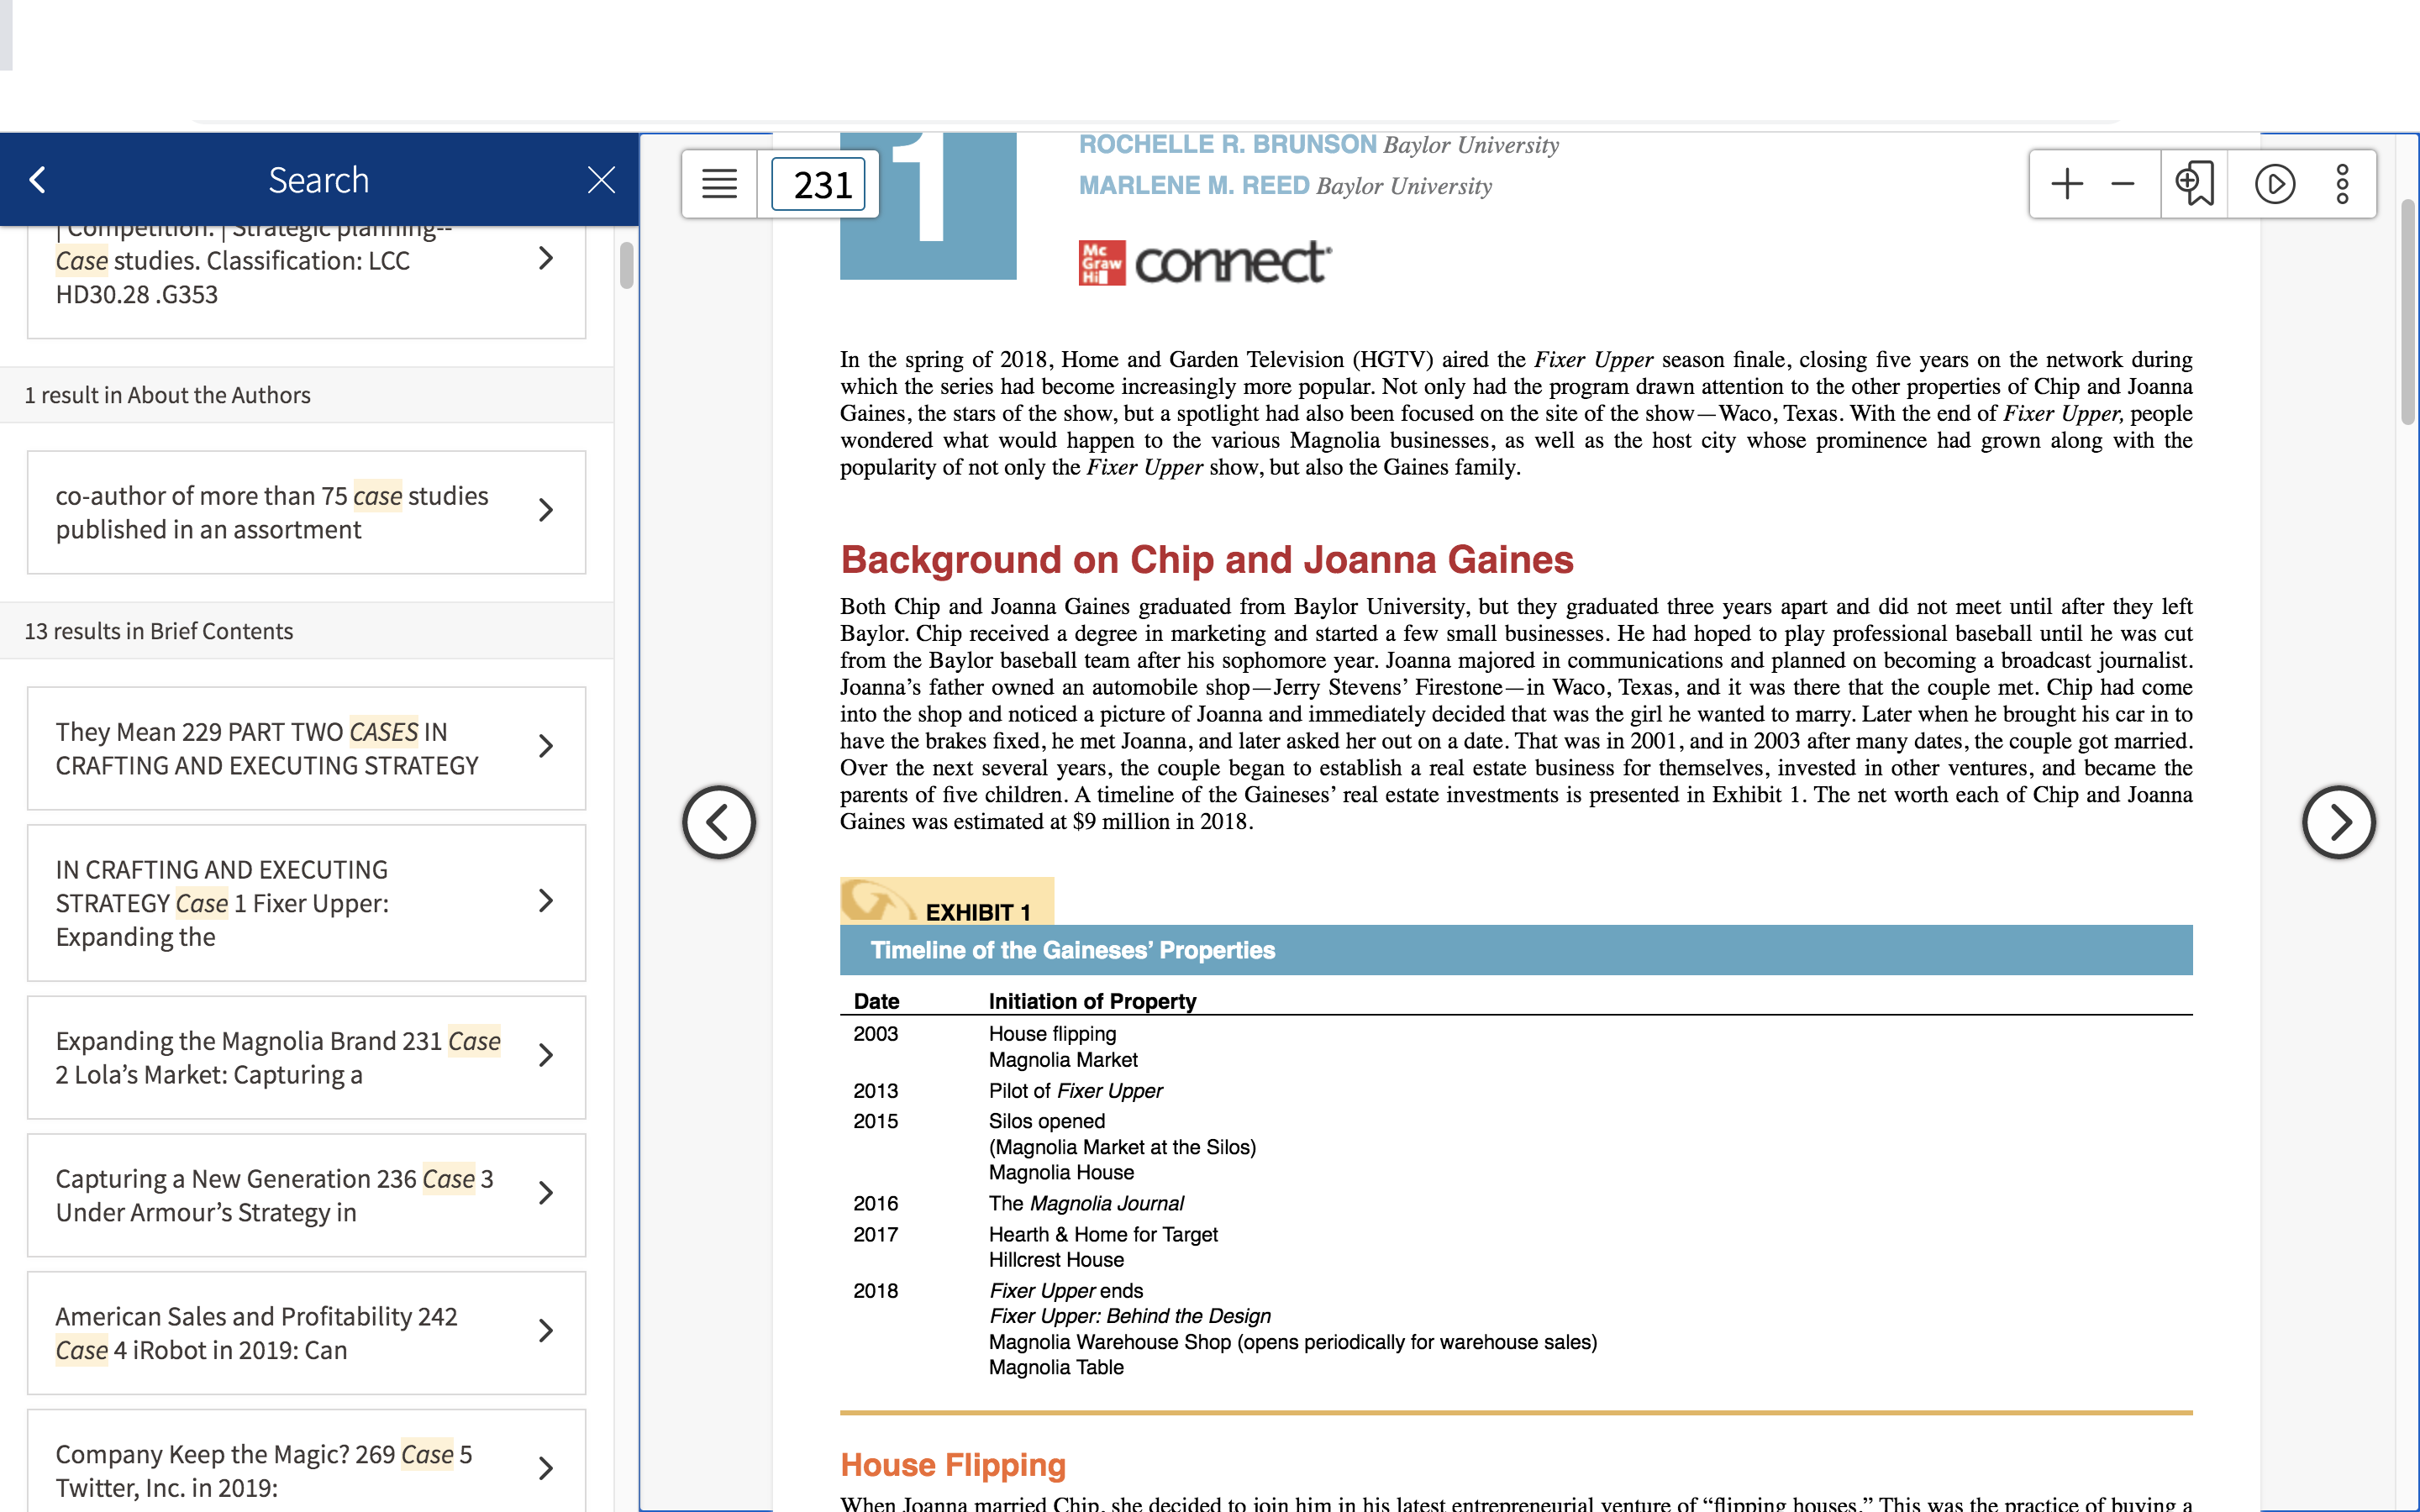Click 'The Magnolia Journal' table entry
The height and width of the screenshot is (1512, 2420).
point(1086,1204)
